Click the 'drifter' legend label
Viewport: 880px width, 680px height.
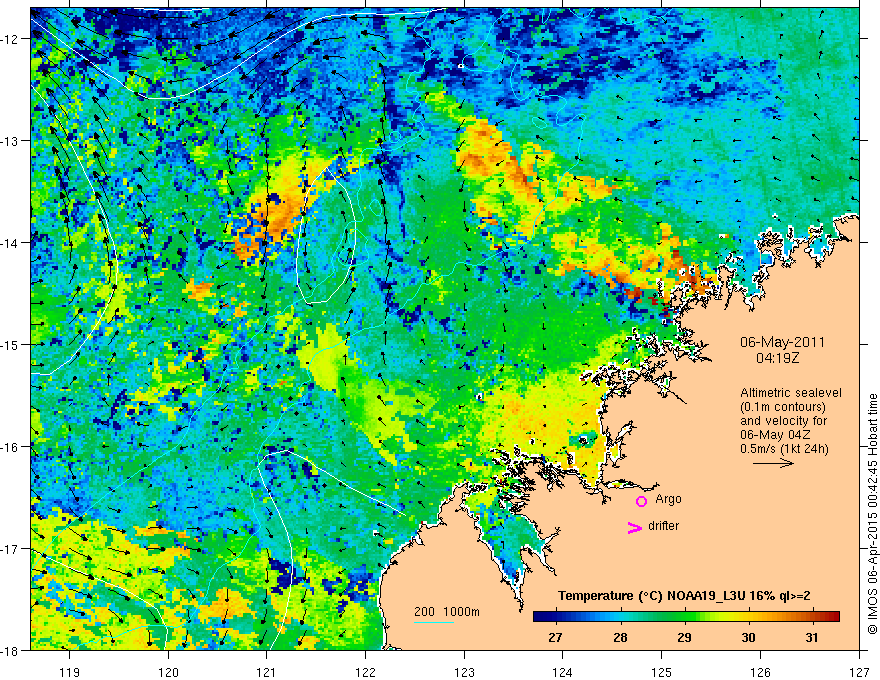pyautogui.click(x=663, y=526)
